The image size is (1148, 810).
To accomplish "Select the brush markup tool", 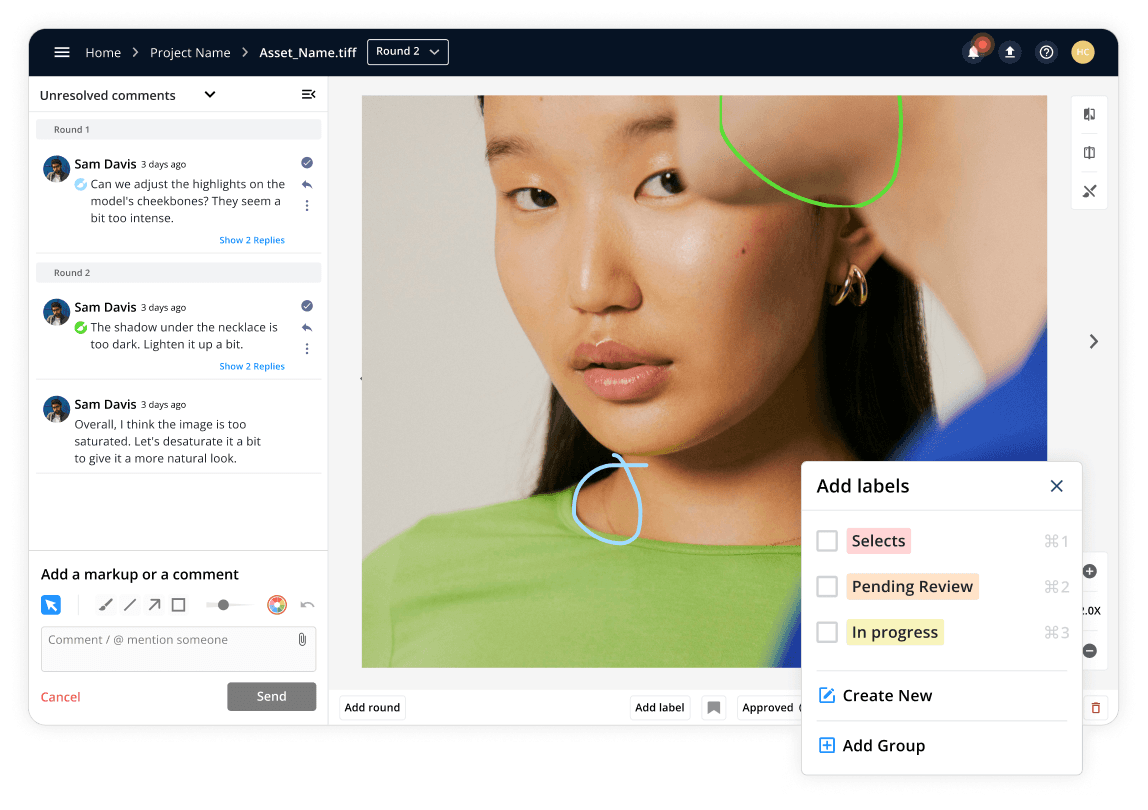I will (x=105, y=605).
